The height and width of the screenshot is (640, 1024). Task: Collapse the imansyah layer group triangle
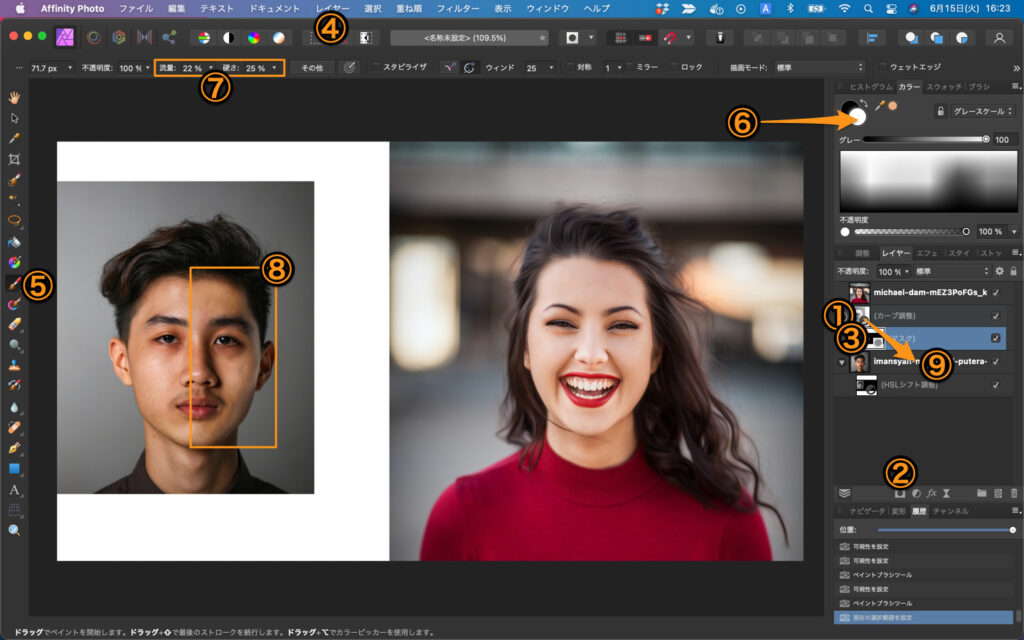coord(842,362)
